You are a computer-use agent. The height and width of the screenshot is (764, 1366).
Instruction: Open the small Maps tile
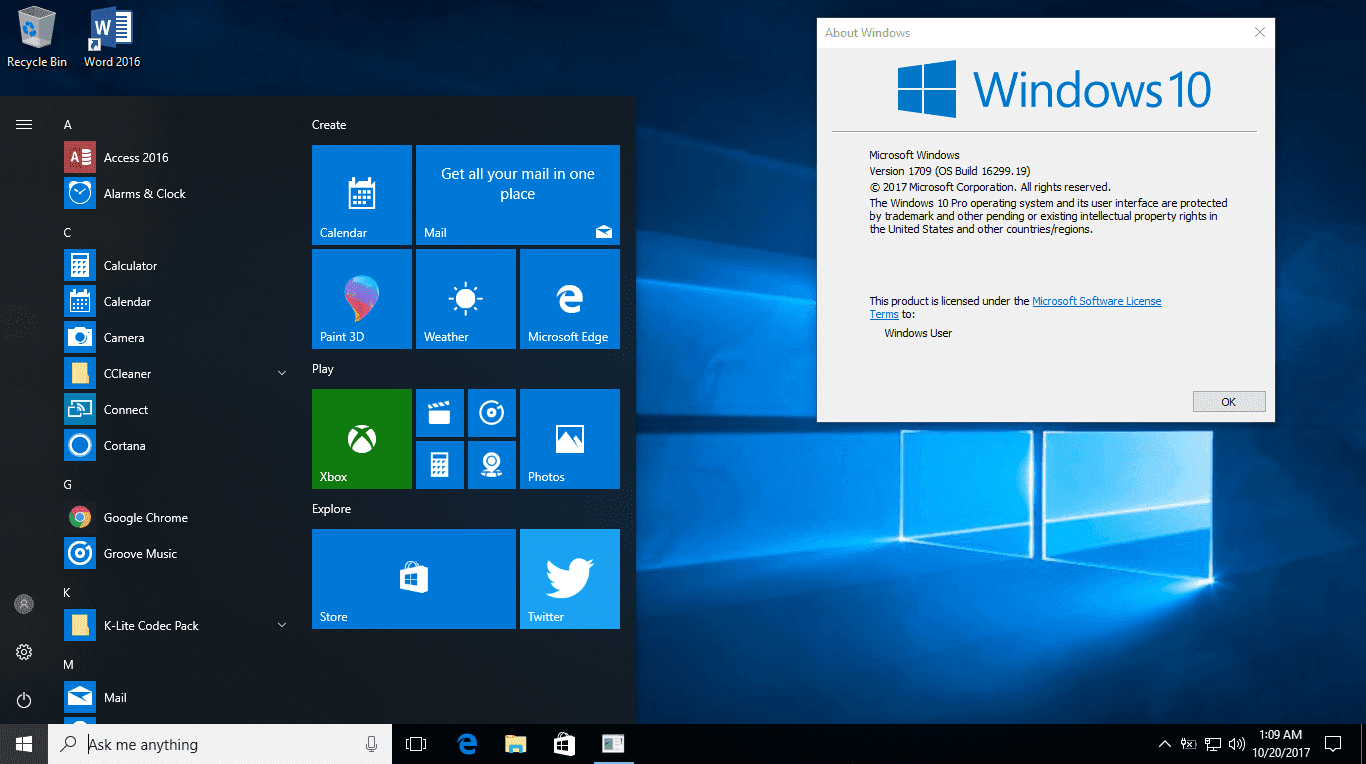tap(492, 465)
